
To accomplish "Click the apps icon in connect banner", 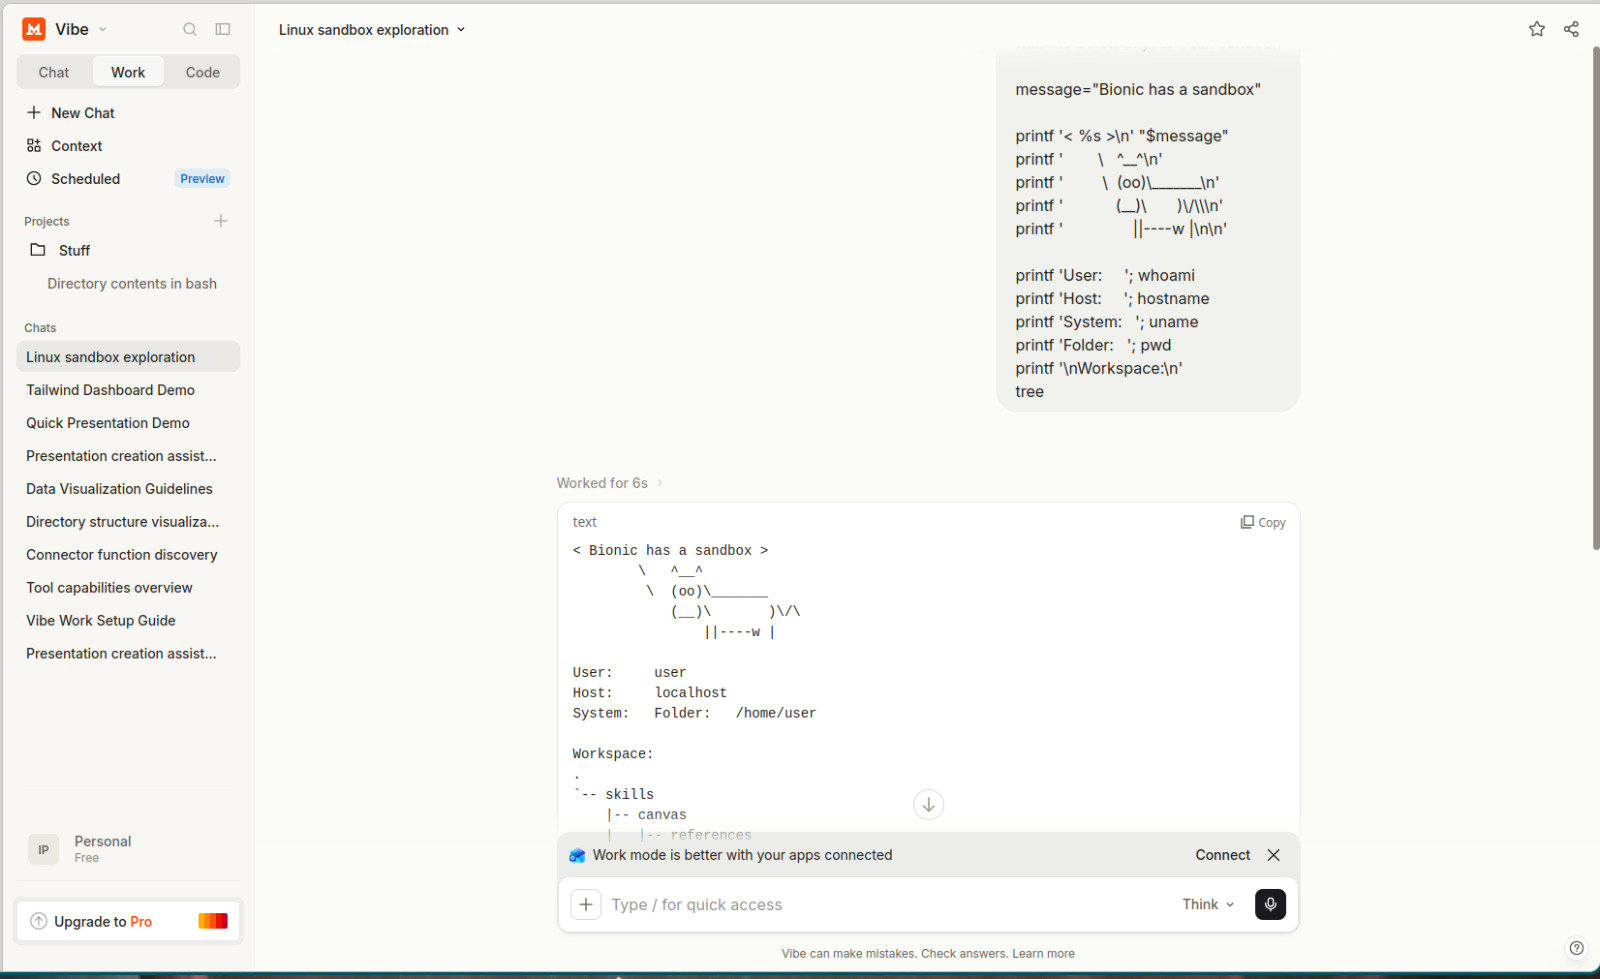I will tap(577, 855).
